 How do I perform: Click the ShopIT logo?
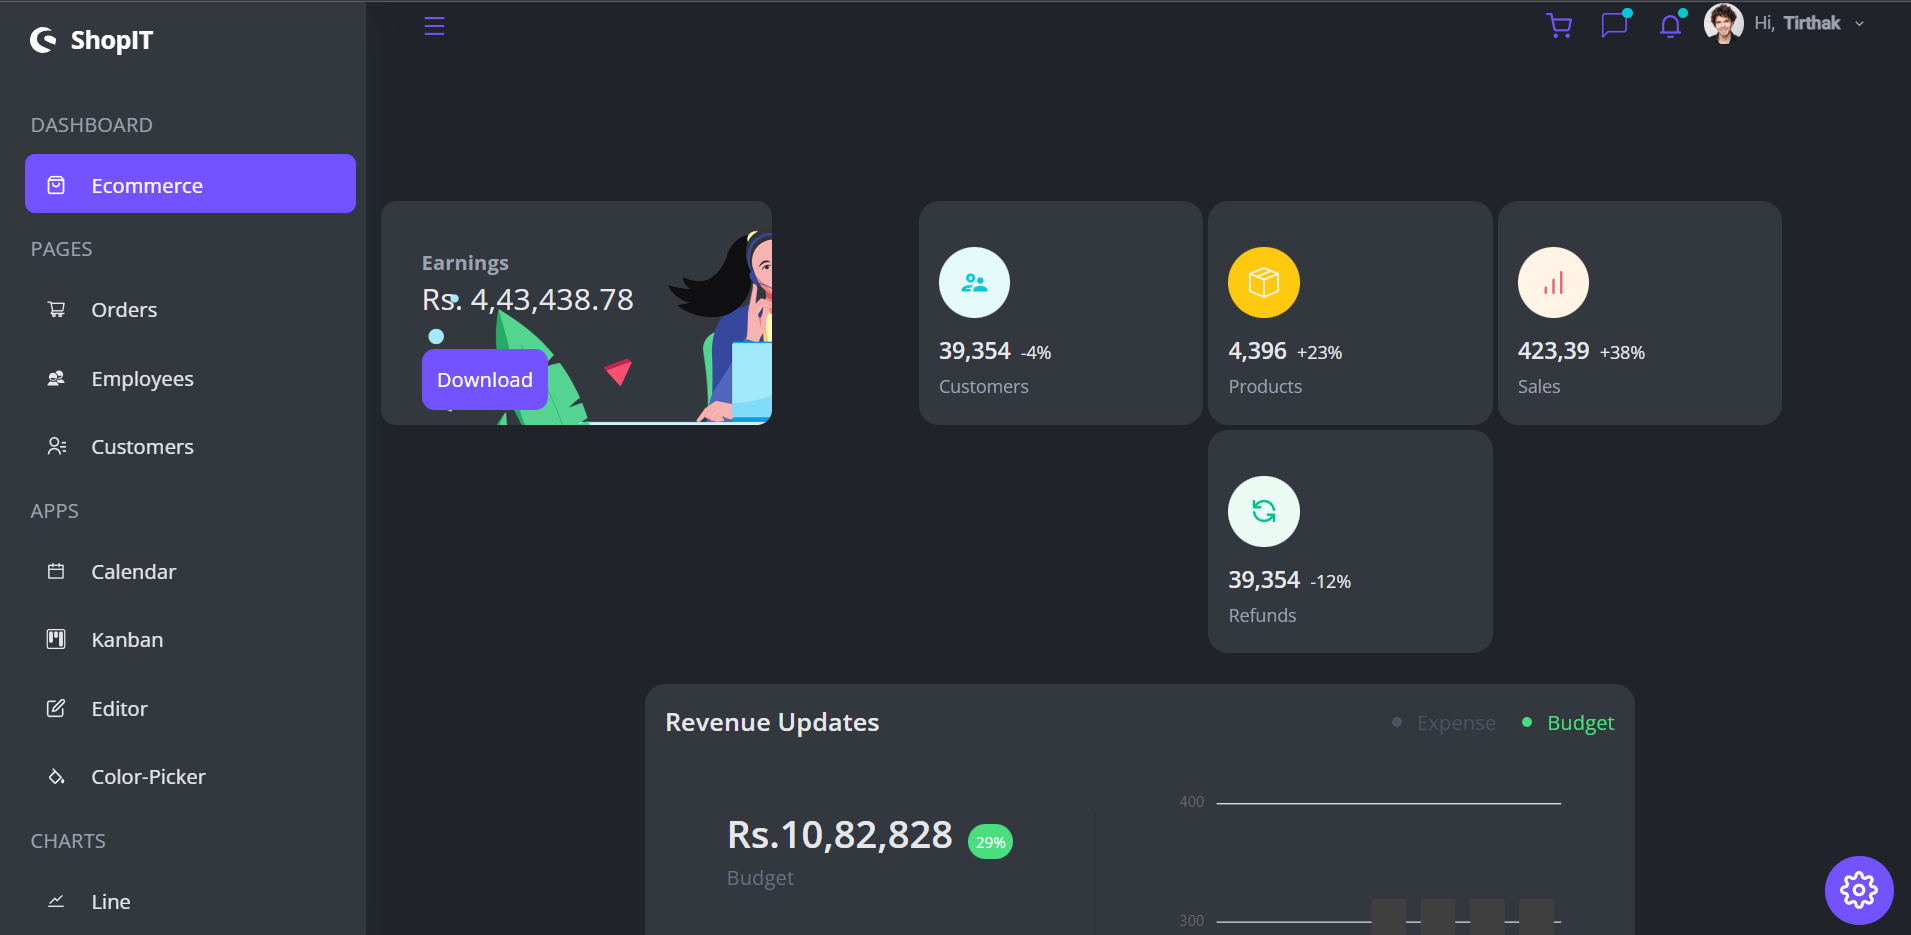tap(92, 40)
